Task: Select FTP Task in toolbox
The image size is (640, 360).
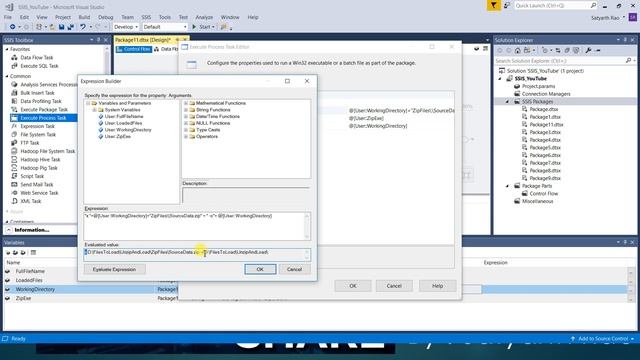Action: [30, 143]
